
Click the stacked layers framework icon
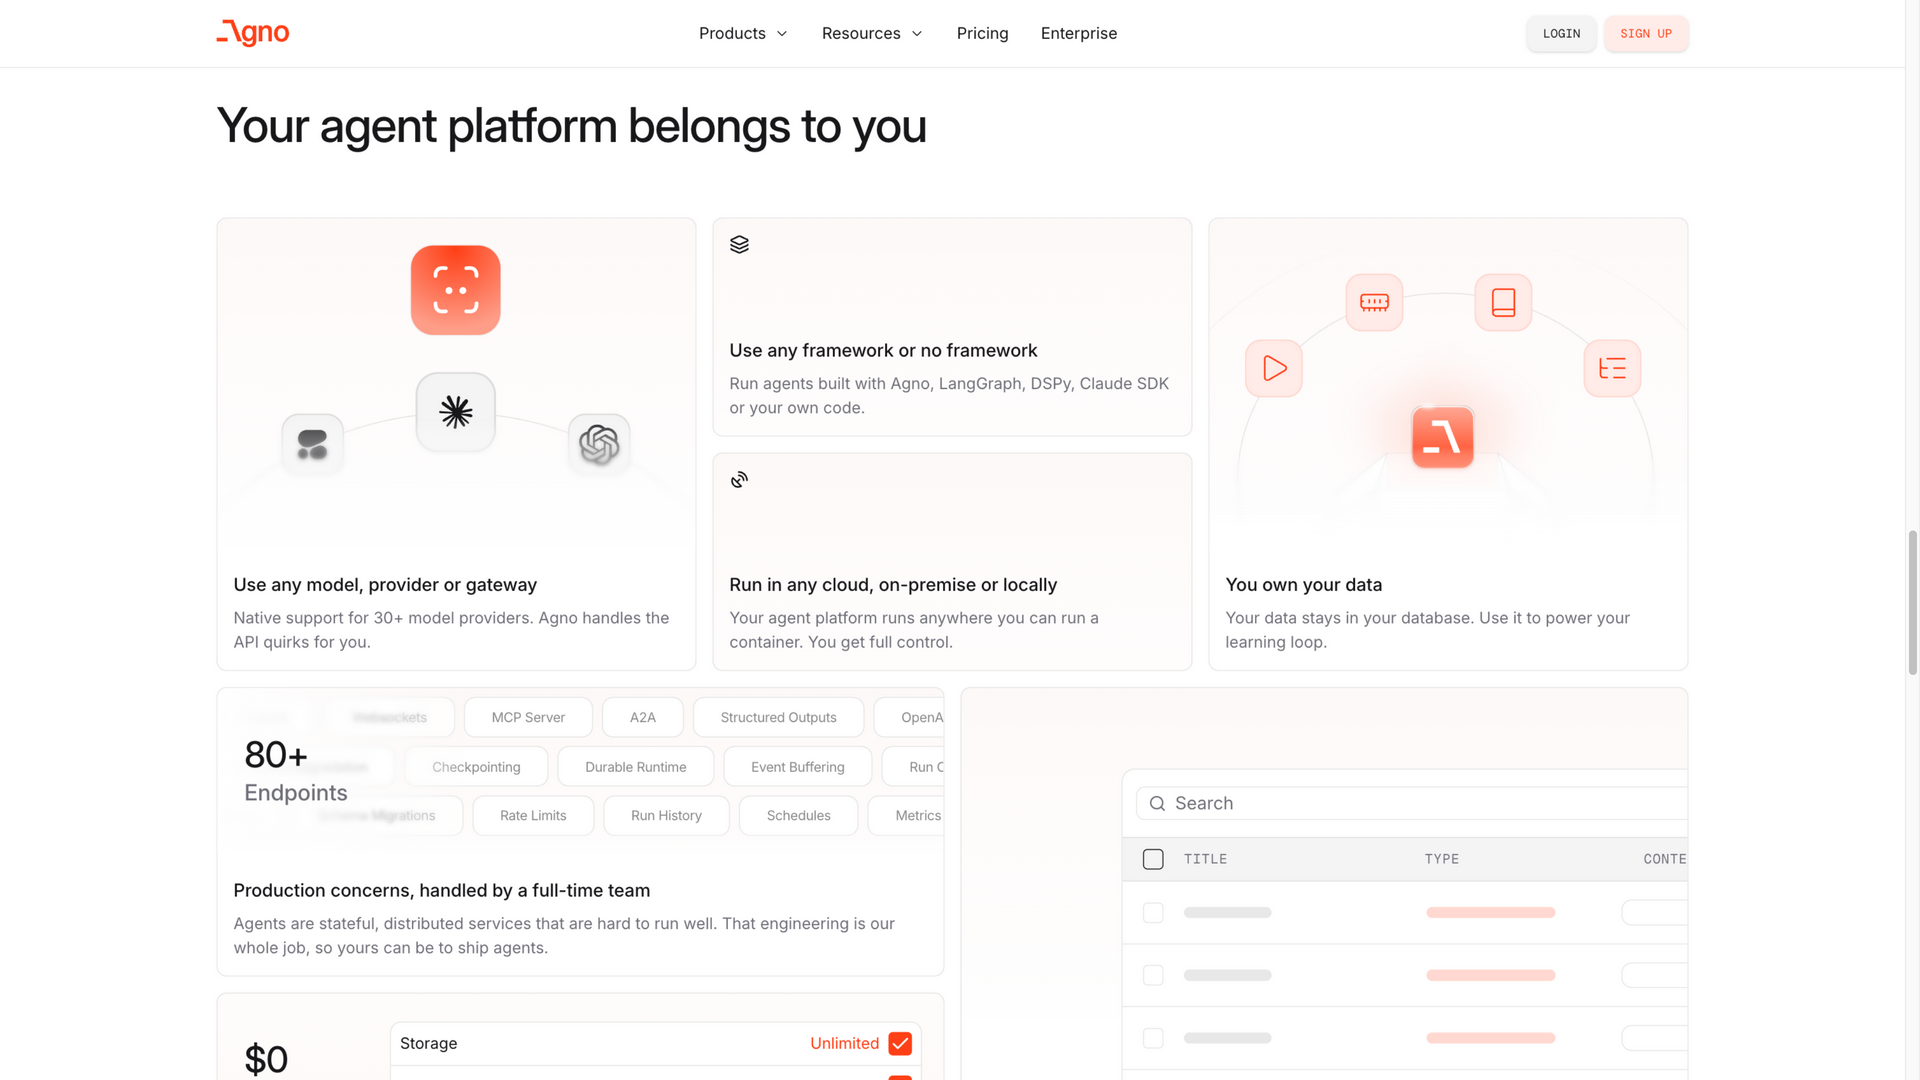739,245
